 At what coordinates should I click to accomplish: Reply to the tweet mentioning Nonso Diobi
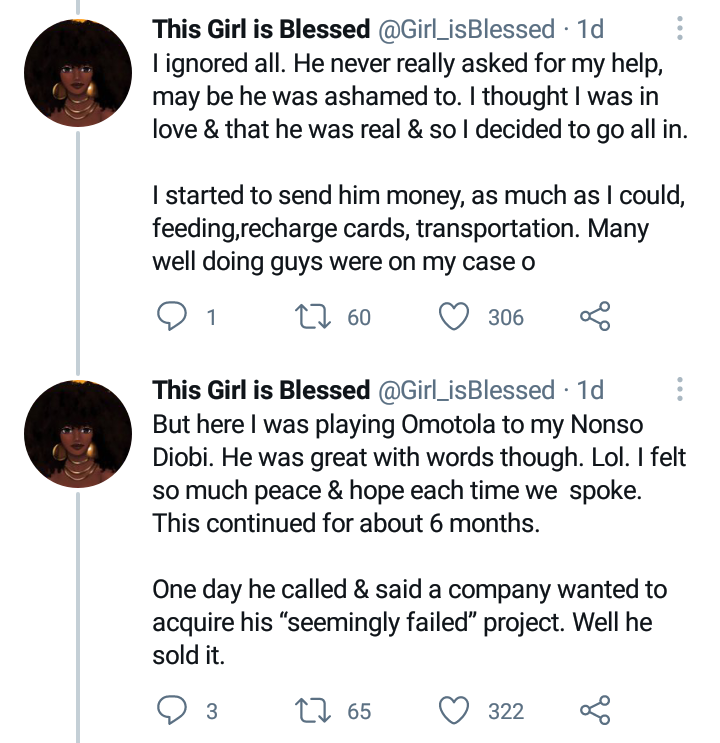click(172, 710)
